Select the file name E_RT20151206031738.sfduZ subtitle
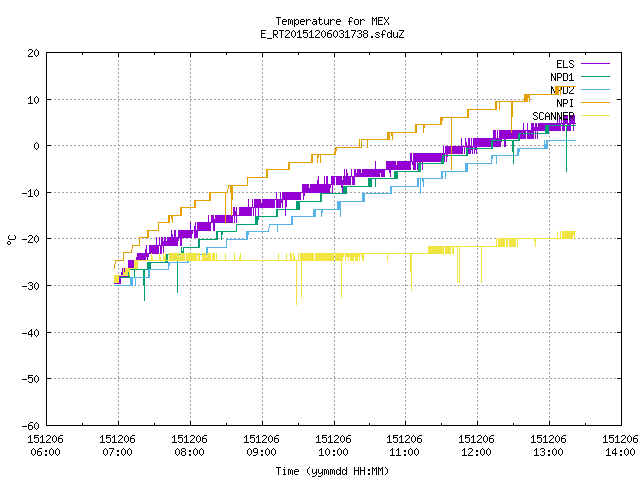 click(x=332, y=34)
